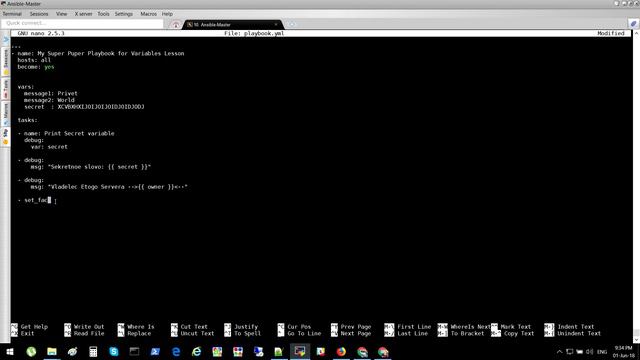The width and height of the screenshot is (640, 360).
Task: Open the network icon in system tray
Action: [570, 352]
